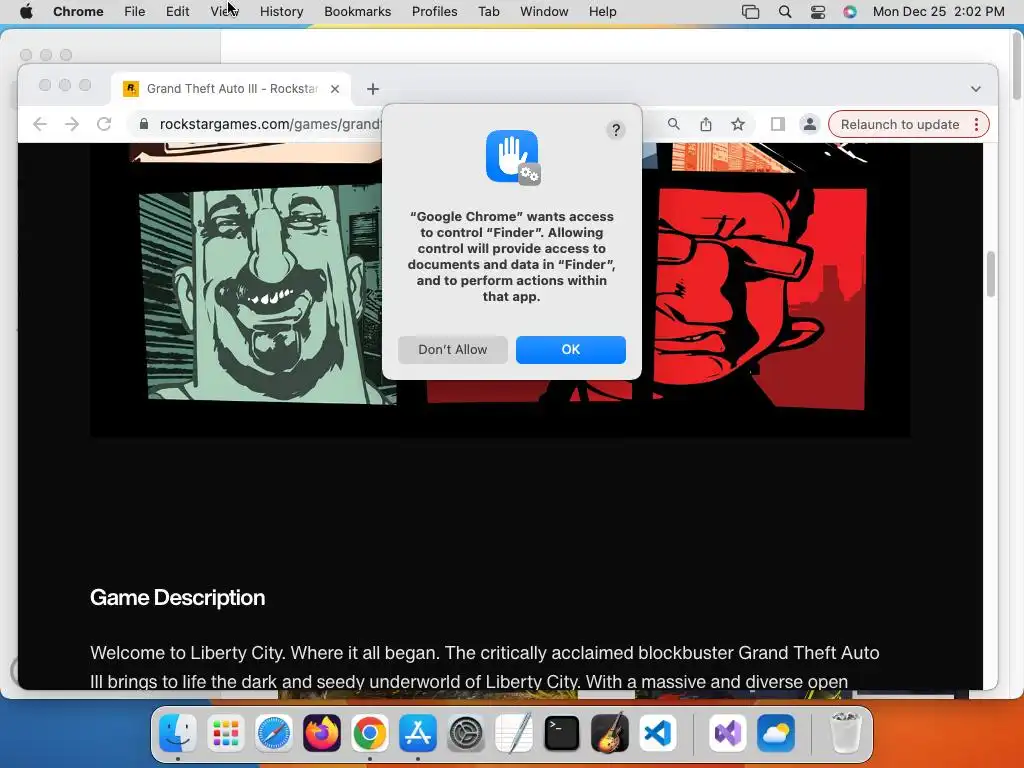Screen dimensions: 1024x768
Task: Open Safari from the Dock
Action: click(x=274, y=733)
